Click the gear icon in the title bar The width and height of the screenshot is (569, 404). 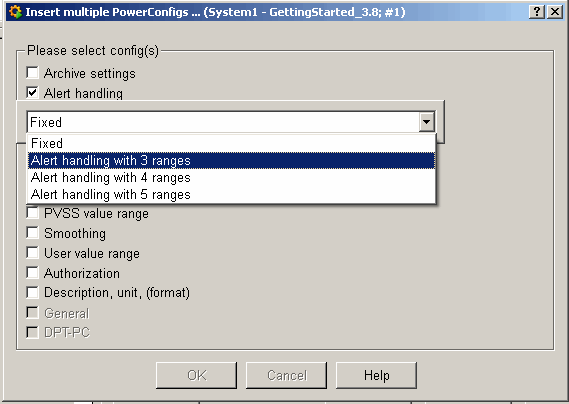[x=15, y=12]
